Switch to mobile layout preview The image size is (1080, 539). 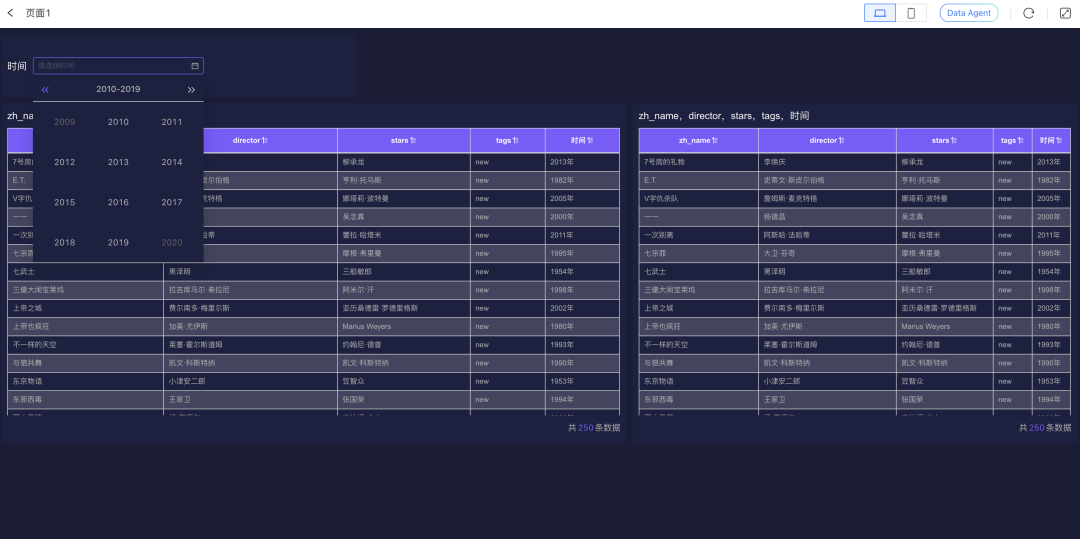(x=911, y=13)
